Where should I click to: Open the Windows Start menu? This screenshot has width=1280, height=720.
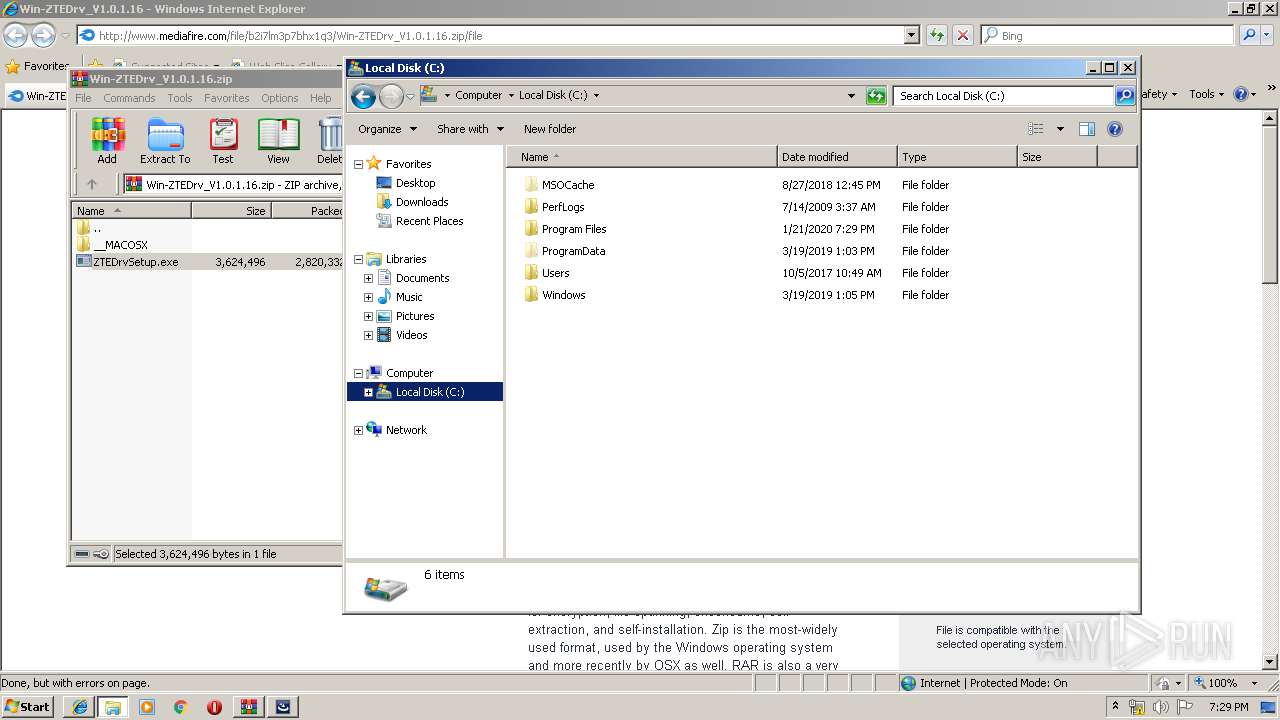(x=27, y=707)
